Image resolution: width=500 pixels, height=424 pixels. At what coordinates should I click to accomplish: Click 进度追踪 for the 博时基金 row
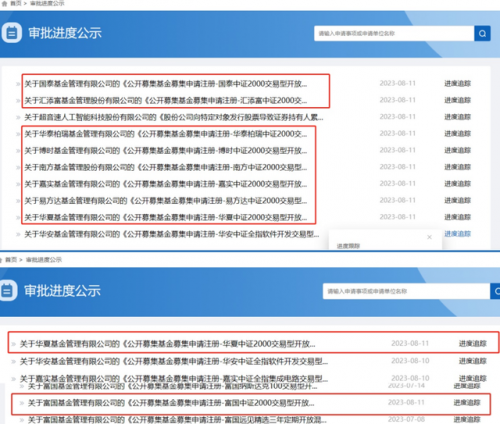click(x=457, y=150)
